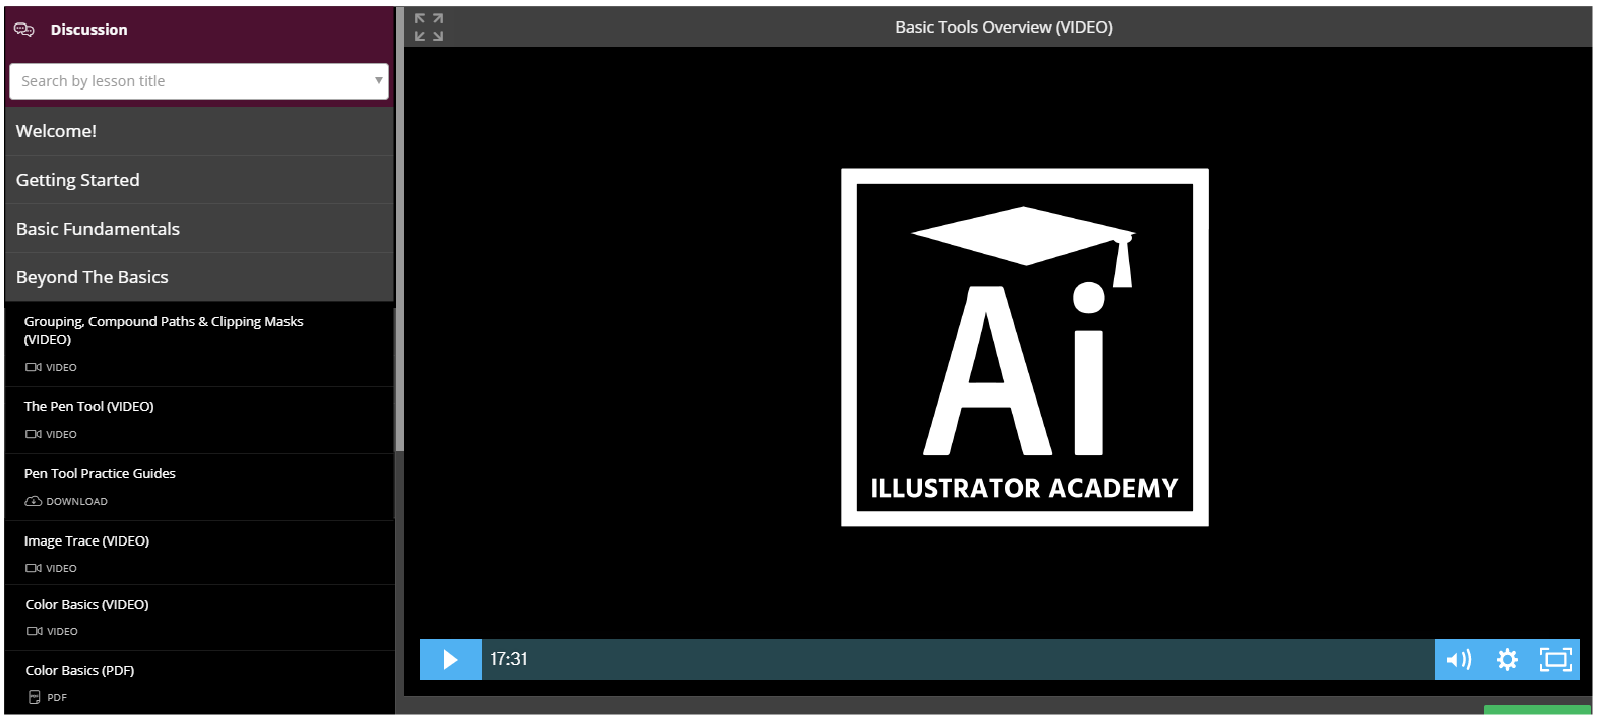Click the VIDEO label under Image Trace
The height and width of the screenshot is (723, 1605).
pyautogui.click(x=61, y=568)
